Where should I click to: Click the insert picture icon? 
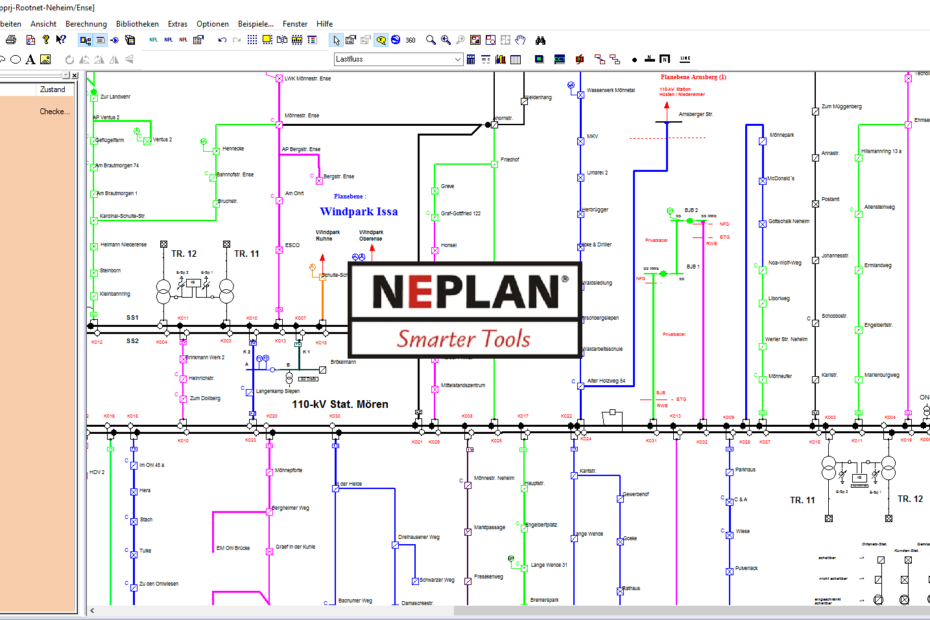(x=45, y=59)
